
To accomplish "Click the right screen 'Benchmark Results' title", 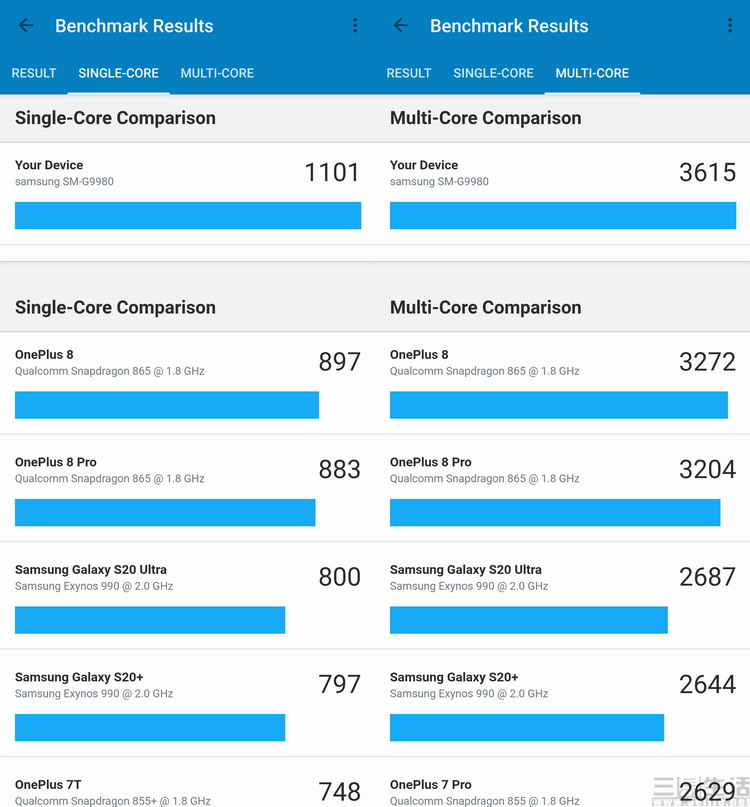I will pyautogui.click(x=509, y=26).
